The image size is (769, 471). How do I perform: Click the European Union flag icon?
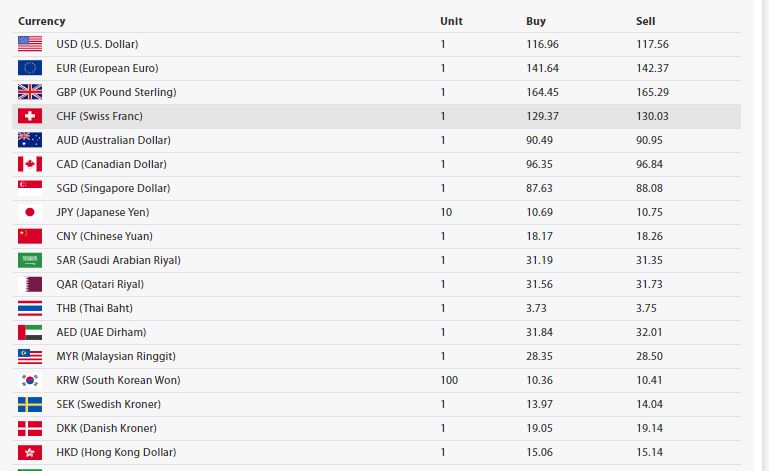[x=30, y=68]
